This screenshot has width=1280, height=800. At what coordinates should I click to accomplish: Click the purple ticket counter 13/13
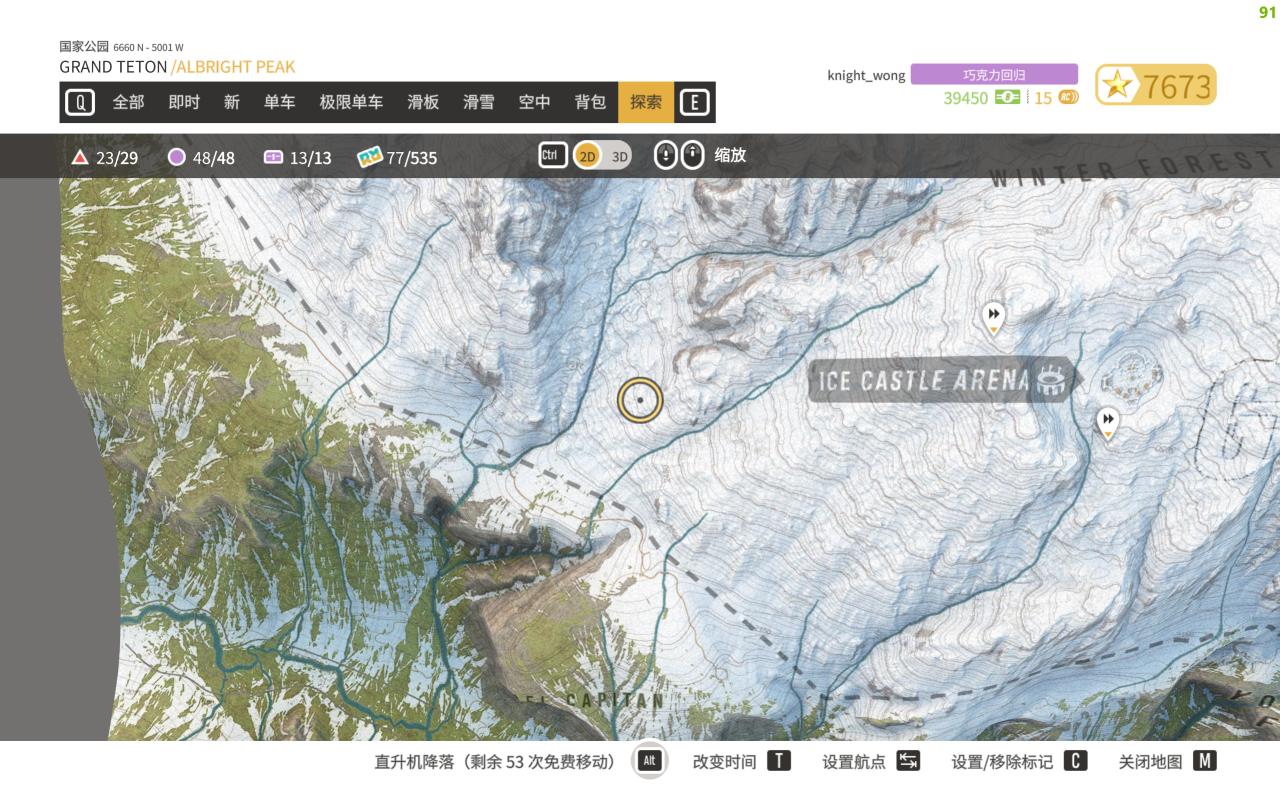click(297, 157)
